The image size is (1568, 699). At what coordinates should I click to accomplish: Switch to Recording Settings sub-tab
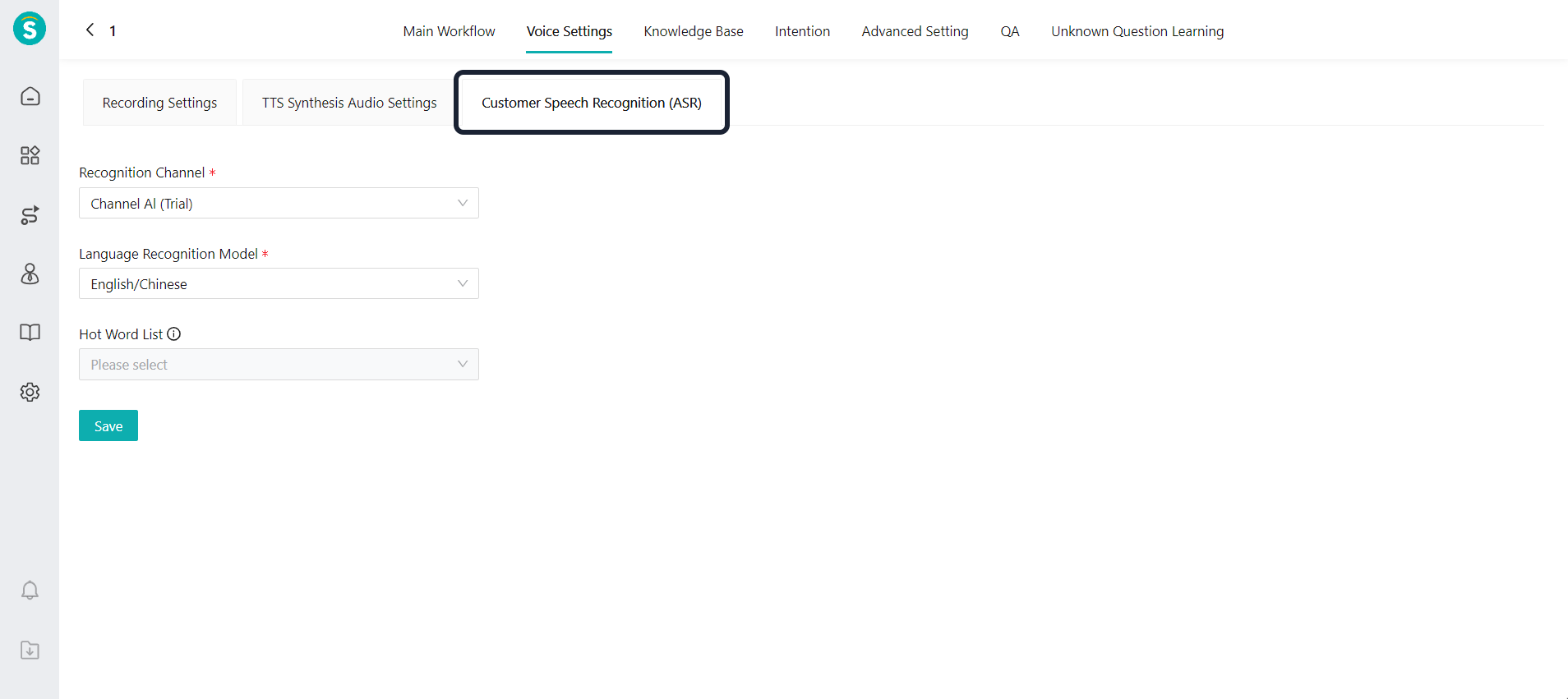pos(160,102)
